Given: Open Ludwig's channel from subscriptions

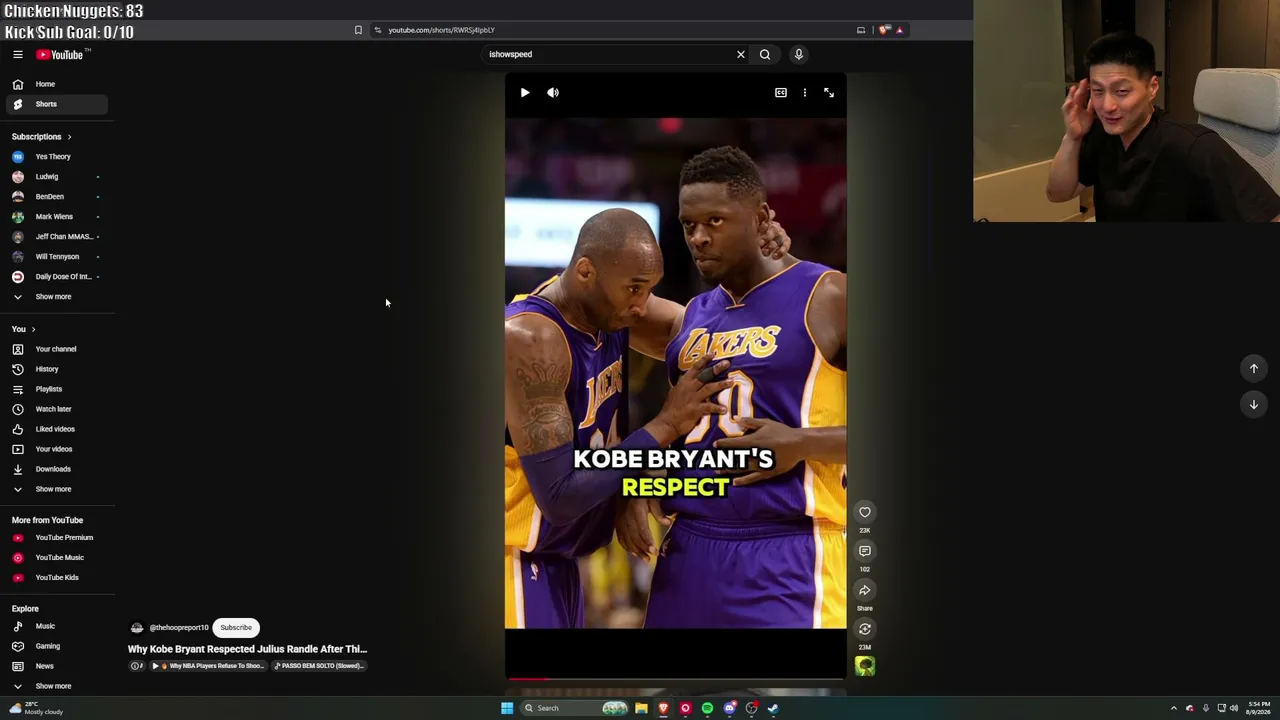Looking at the screenshot, I should tap(57, 177).
